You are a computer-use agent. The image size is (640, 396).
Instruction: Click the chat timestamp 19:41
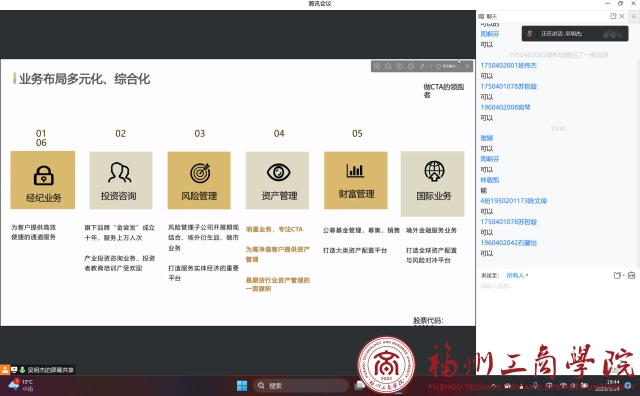[558, 129]
